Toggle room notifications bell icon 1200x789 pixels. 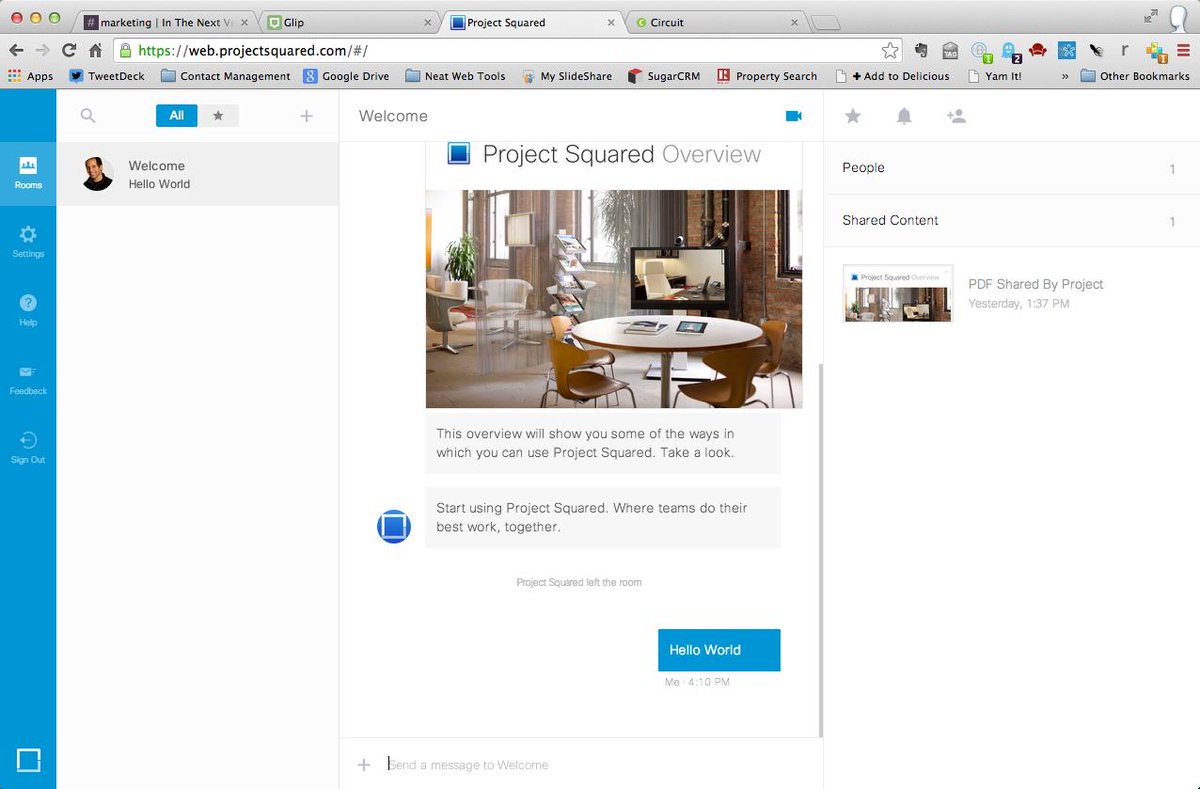click(904, 116)
